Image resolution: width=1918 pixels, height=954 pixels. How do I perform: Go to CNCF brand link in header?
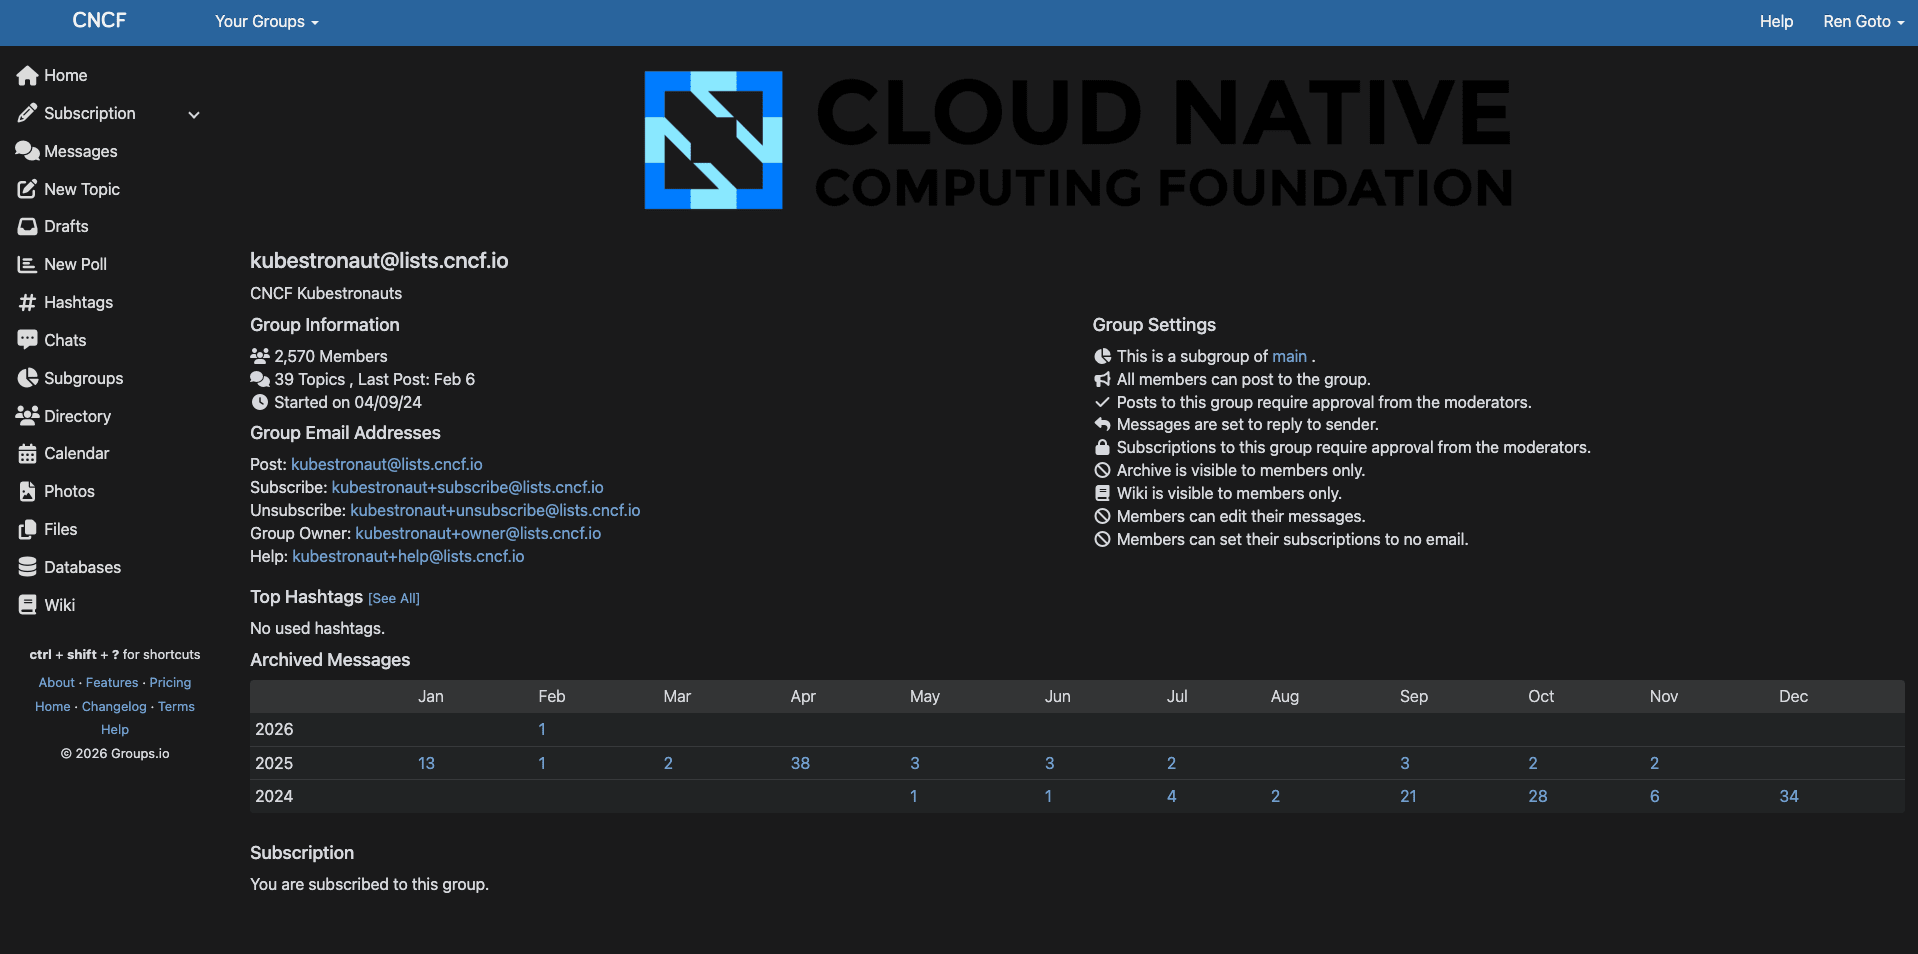[99, 20]
